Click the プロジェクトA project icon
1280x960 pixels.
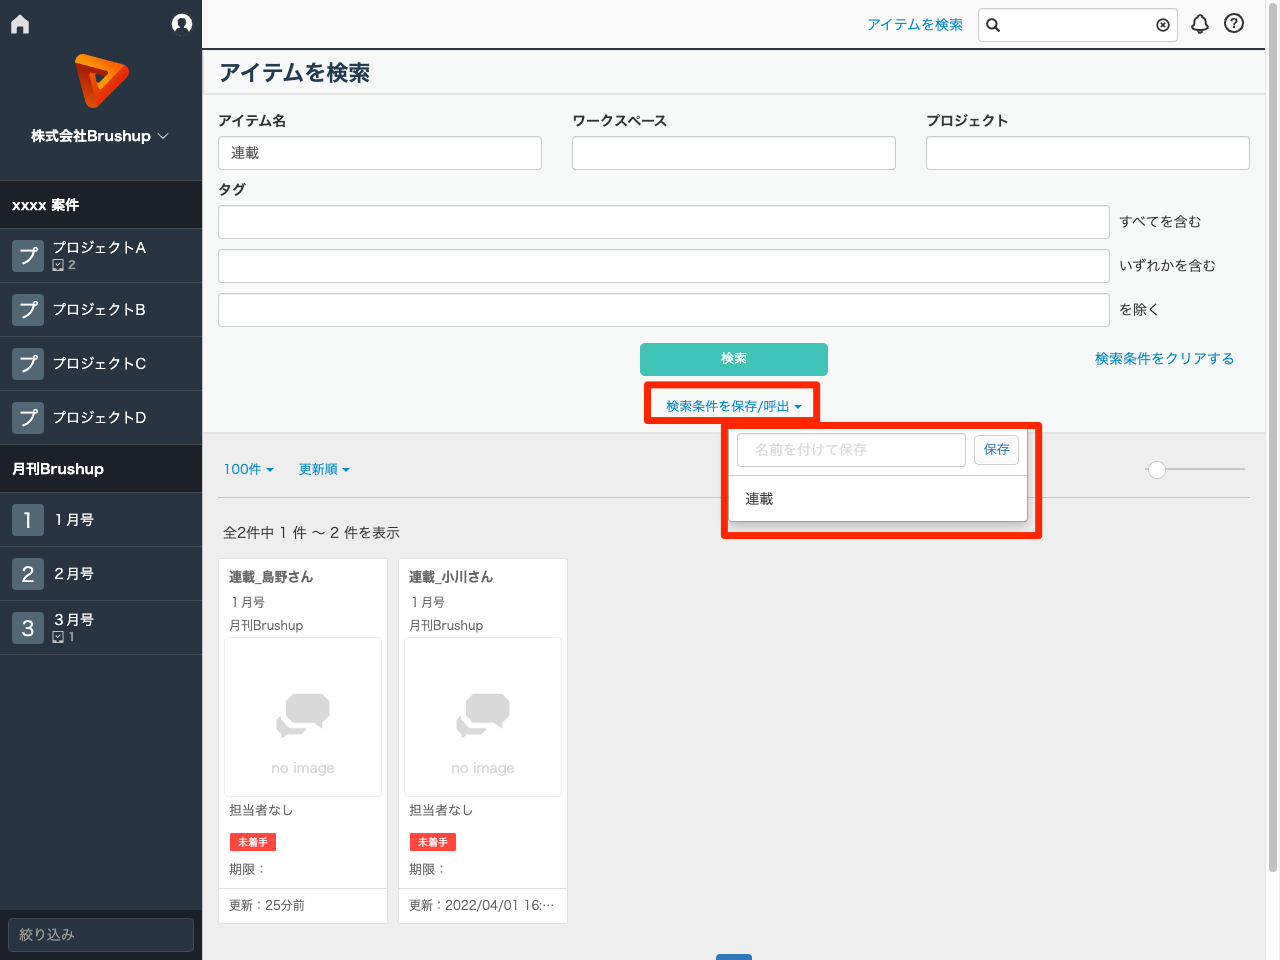pos(28,256)
